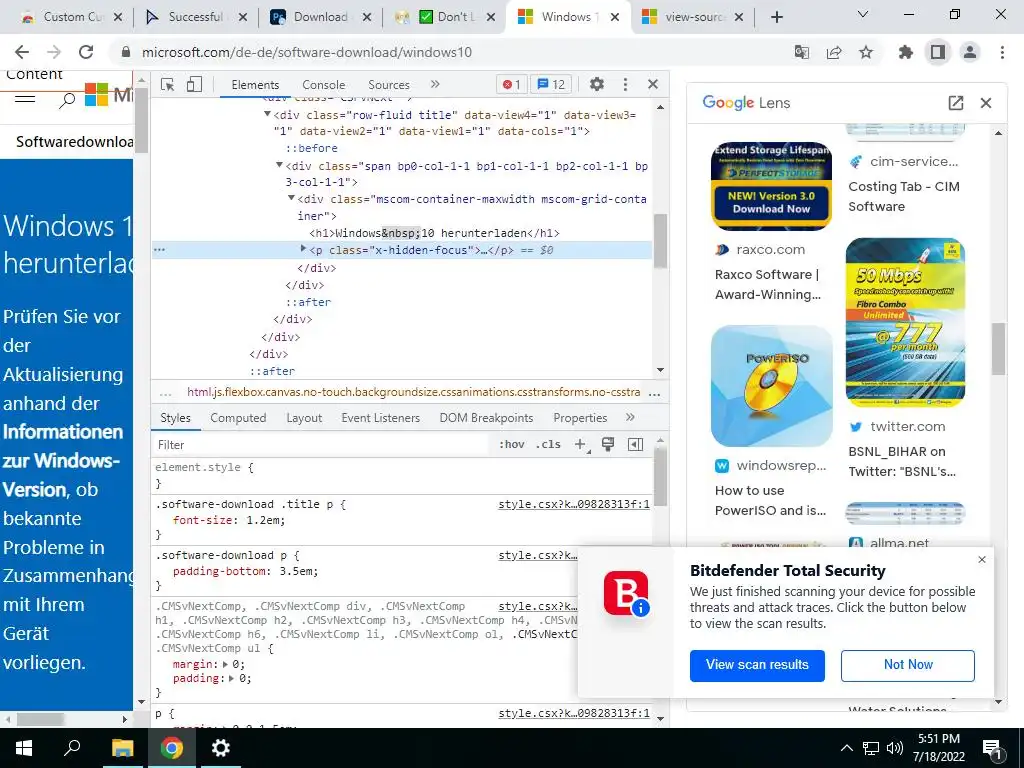The image size is (1024, 768).
Task: Open the Microsoft page hamburger menu
Action: (x=25, y=99)
